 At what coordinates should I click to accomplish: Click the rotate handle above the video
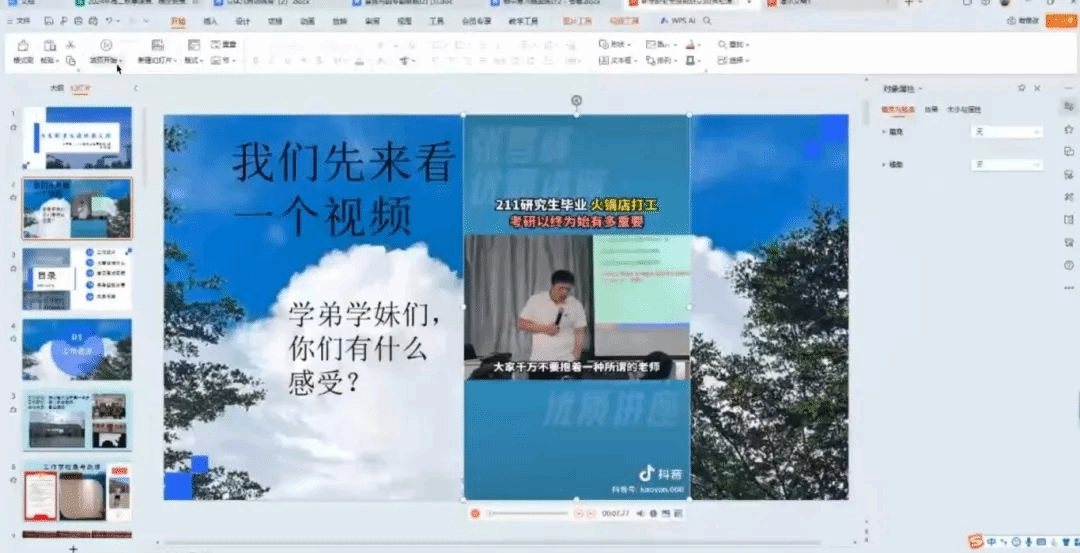tap(576, 100)
